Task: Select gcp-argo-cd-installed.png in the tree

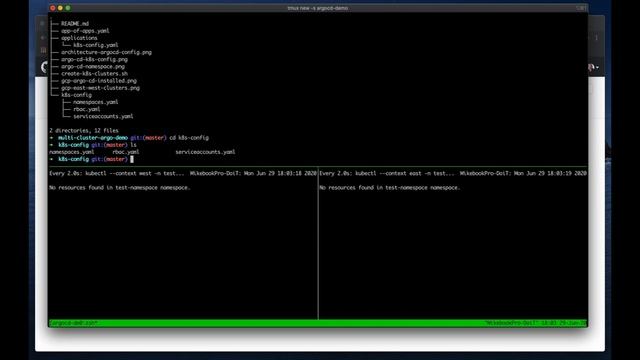Action: click(x=99, y=81)
